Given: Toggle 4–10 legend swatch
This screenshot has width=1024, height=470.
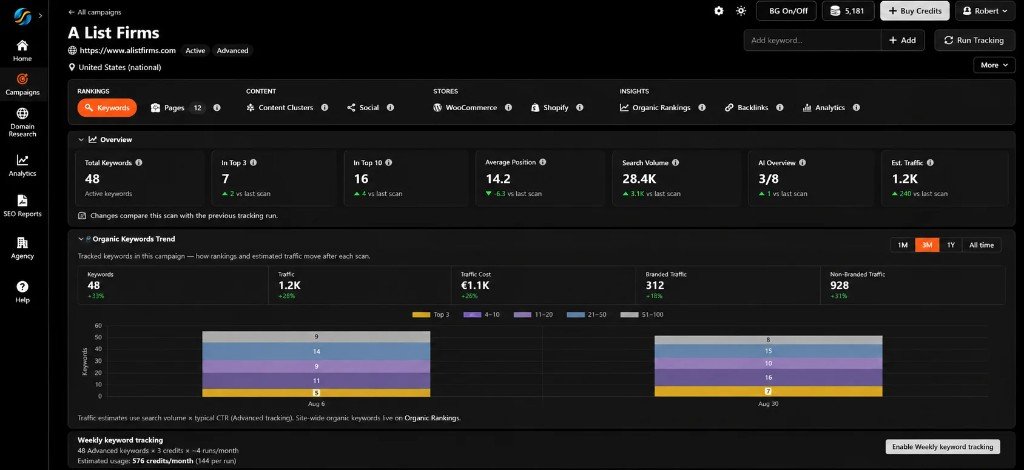Looking at the screenshot, I should (x=473, y=315).
